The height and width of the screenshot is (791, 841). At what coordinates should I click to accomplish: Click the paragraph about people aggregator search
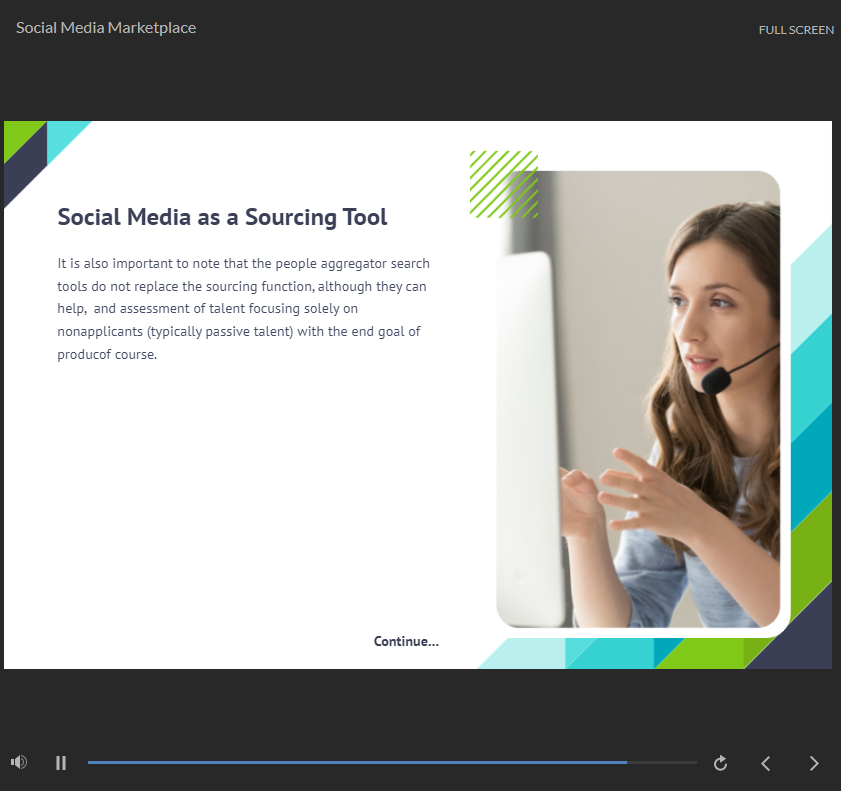244,309
